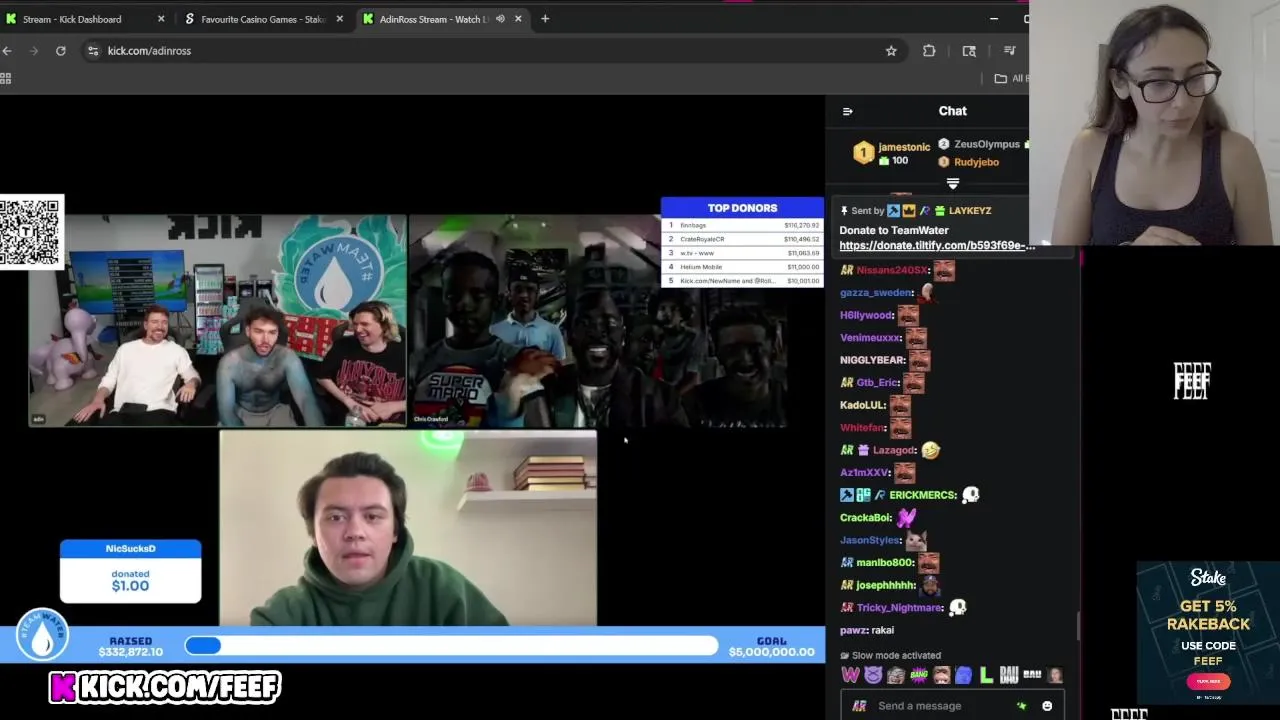1280x720 pixels.
Task: Insert the large white BAU emote
Action: (x=1008, y=675)
